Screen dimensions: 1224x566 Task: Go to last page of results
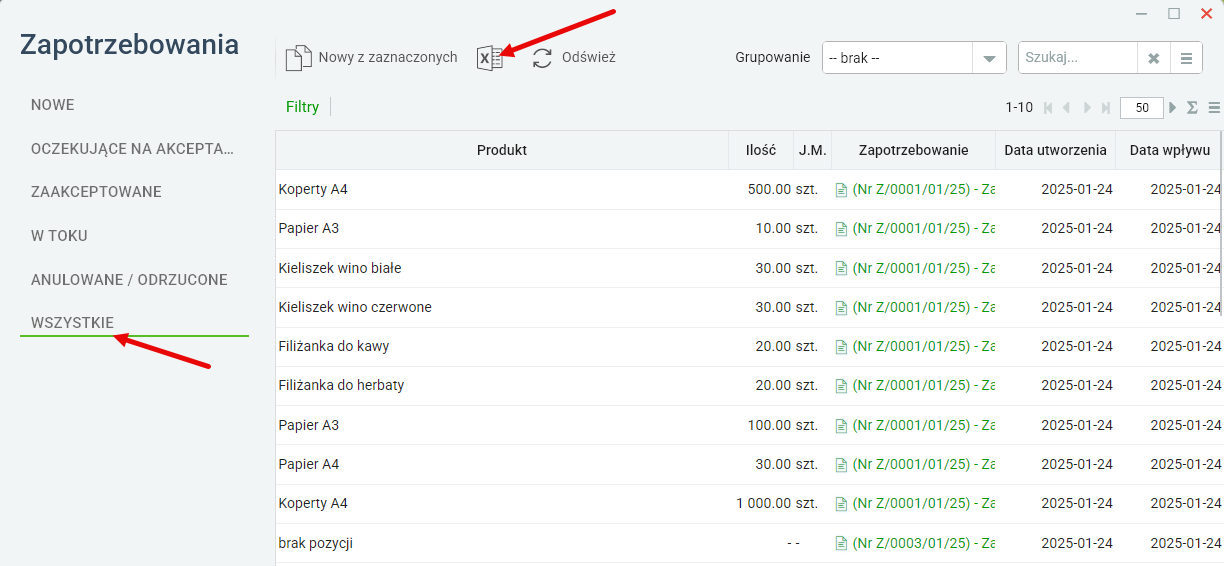pos(1105,107)
